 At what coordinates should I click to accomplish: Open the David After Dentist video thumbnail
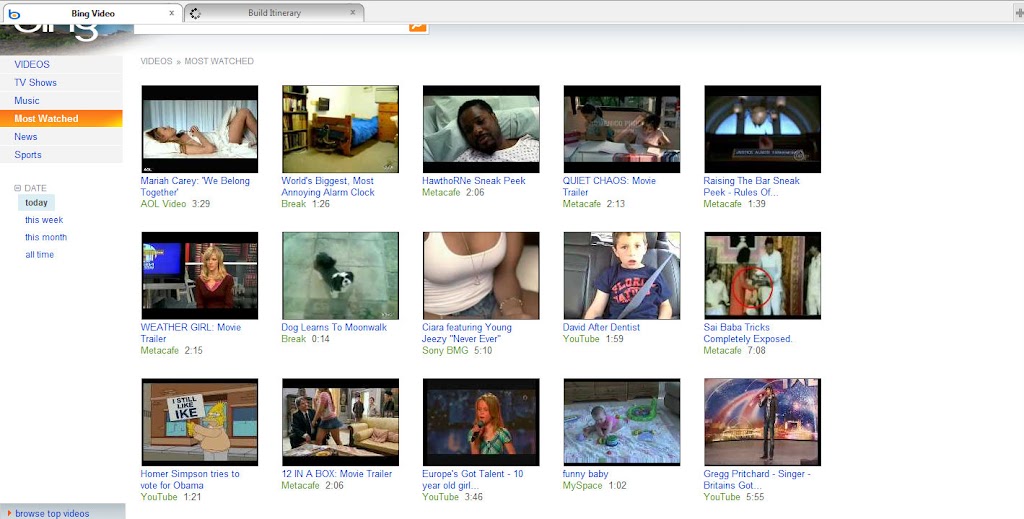pyautogui.click(x=621, y=276)
